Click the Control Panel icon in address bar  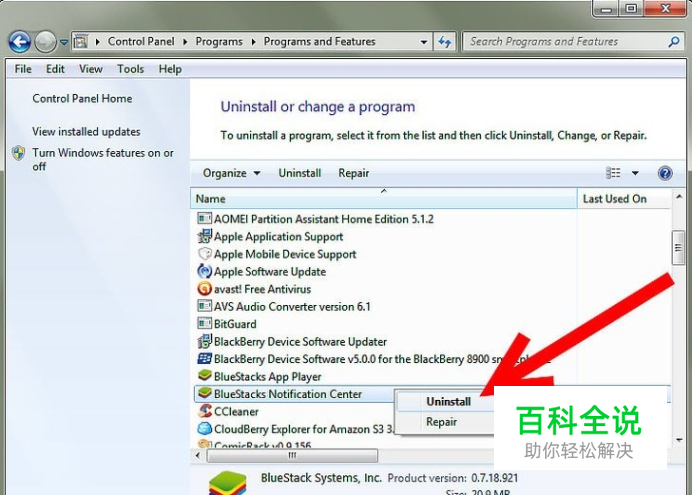80,41
